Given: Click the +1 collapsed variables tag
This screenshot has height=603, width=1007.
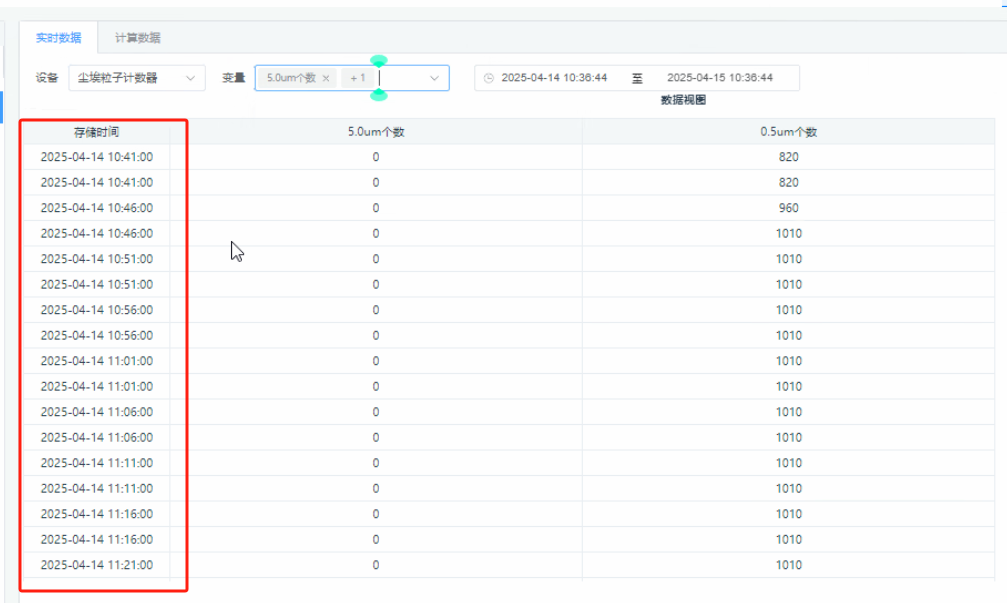Looking at the screenshot, I should click(357, 78).
